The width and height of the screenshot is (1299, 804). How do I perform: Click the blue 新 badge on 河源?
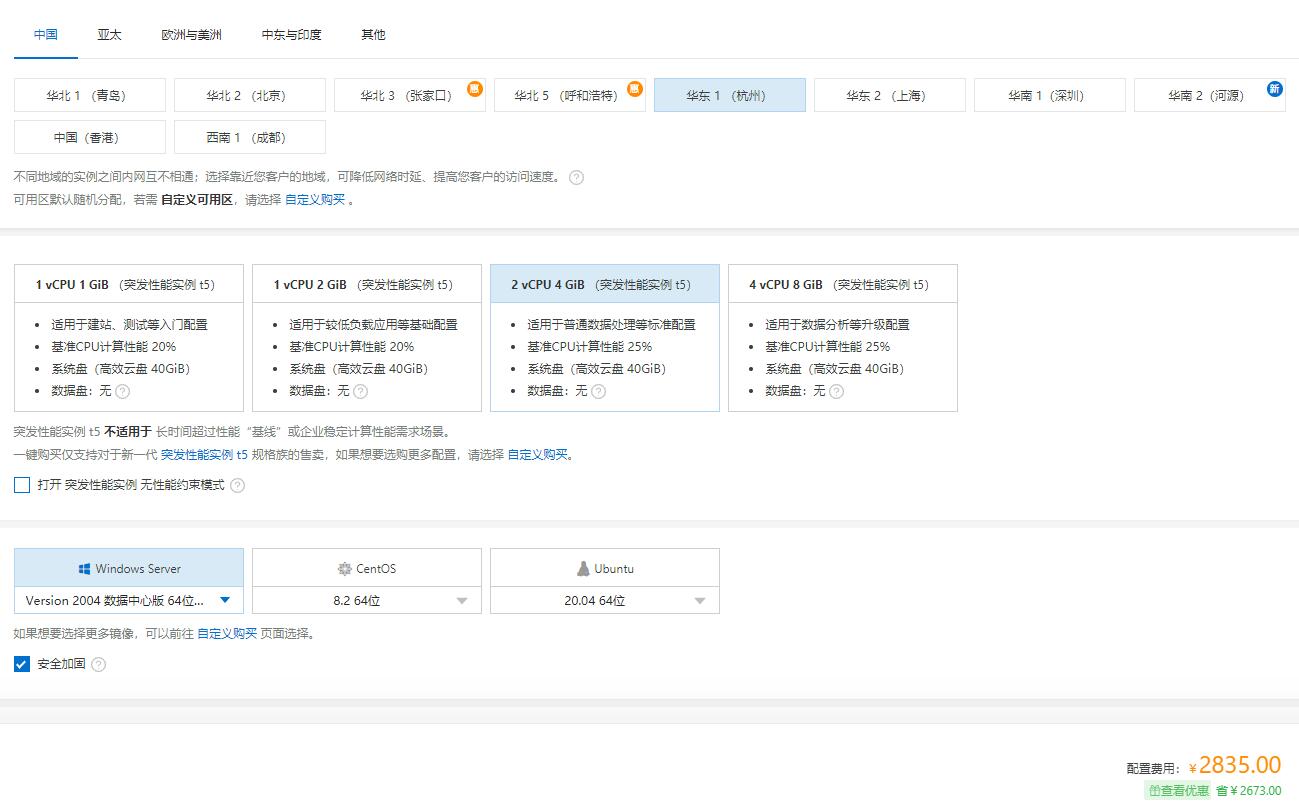(x=1274, y=88)
